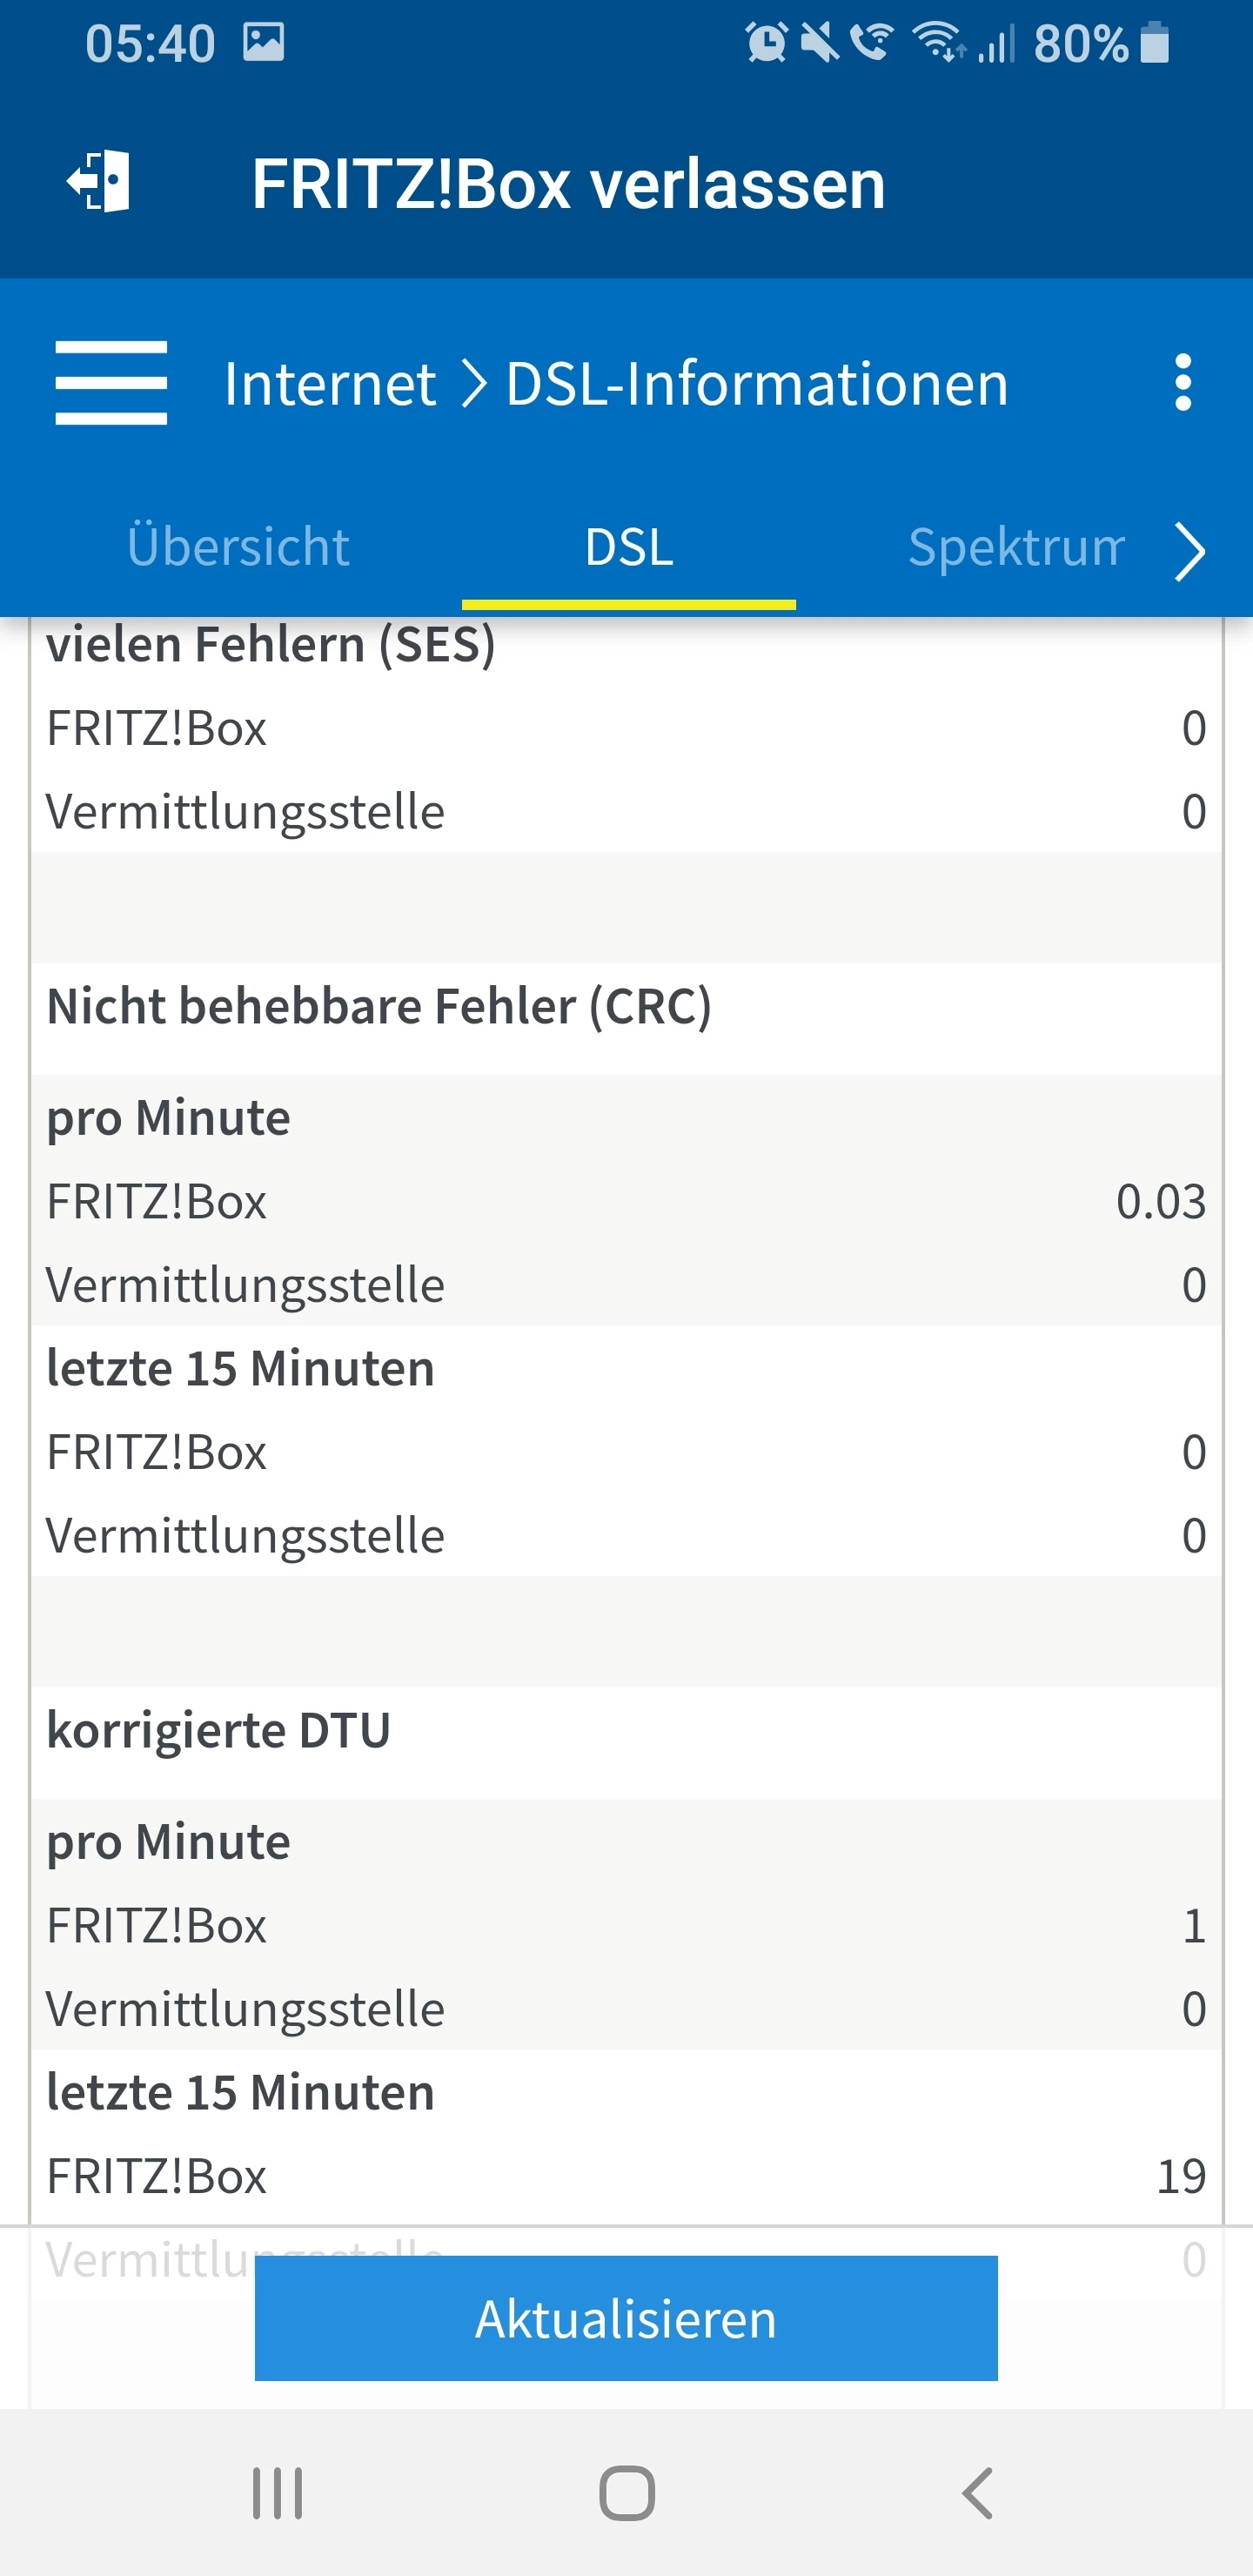Open the hamburger navigation menu

click(111, 383)
